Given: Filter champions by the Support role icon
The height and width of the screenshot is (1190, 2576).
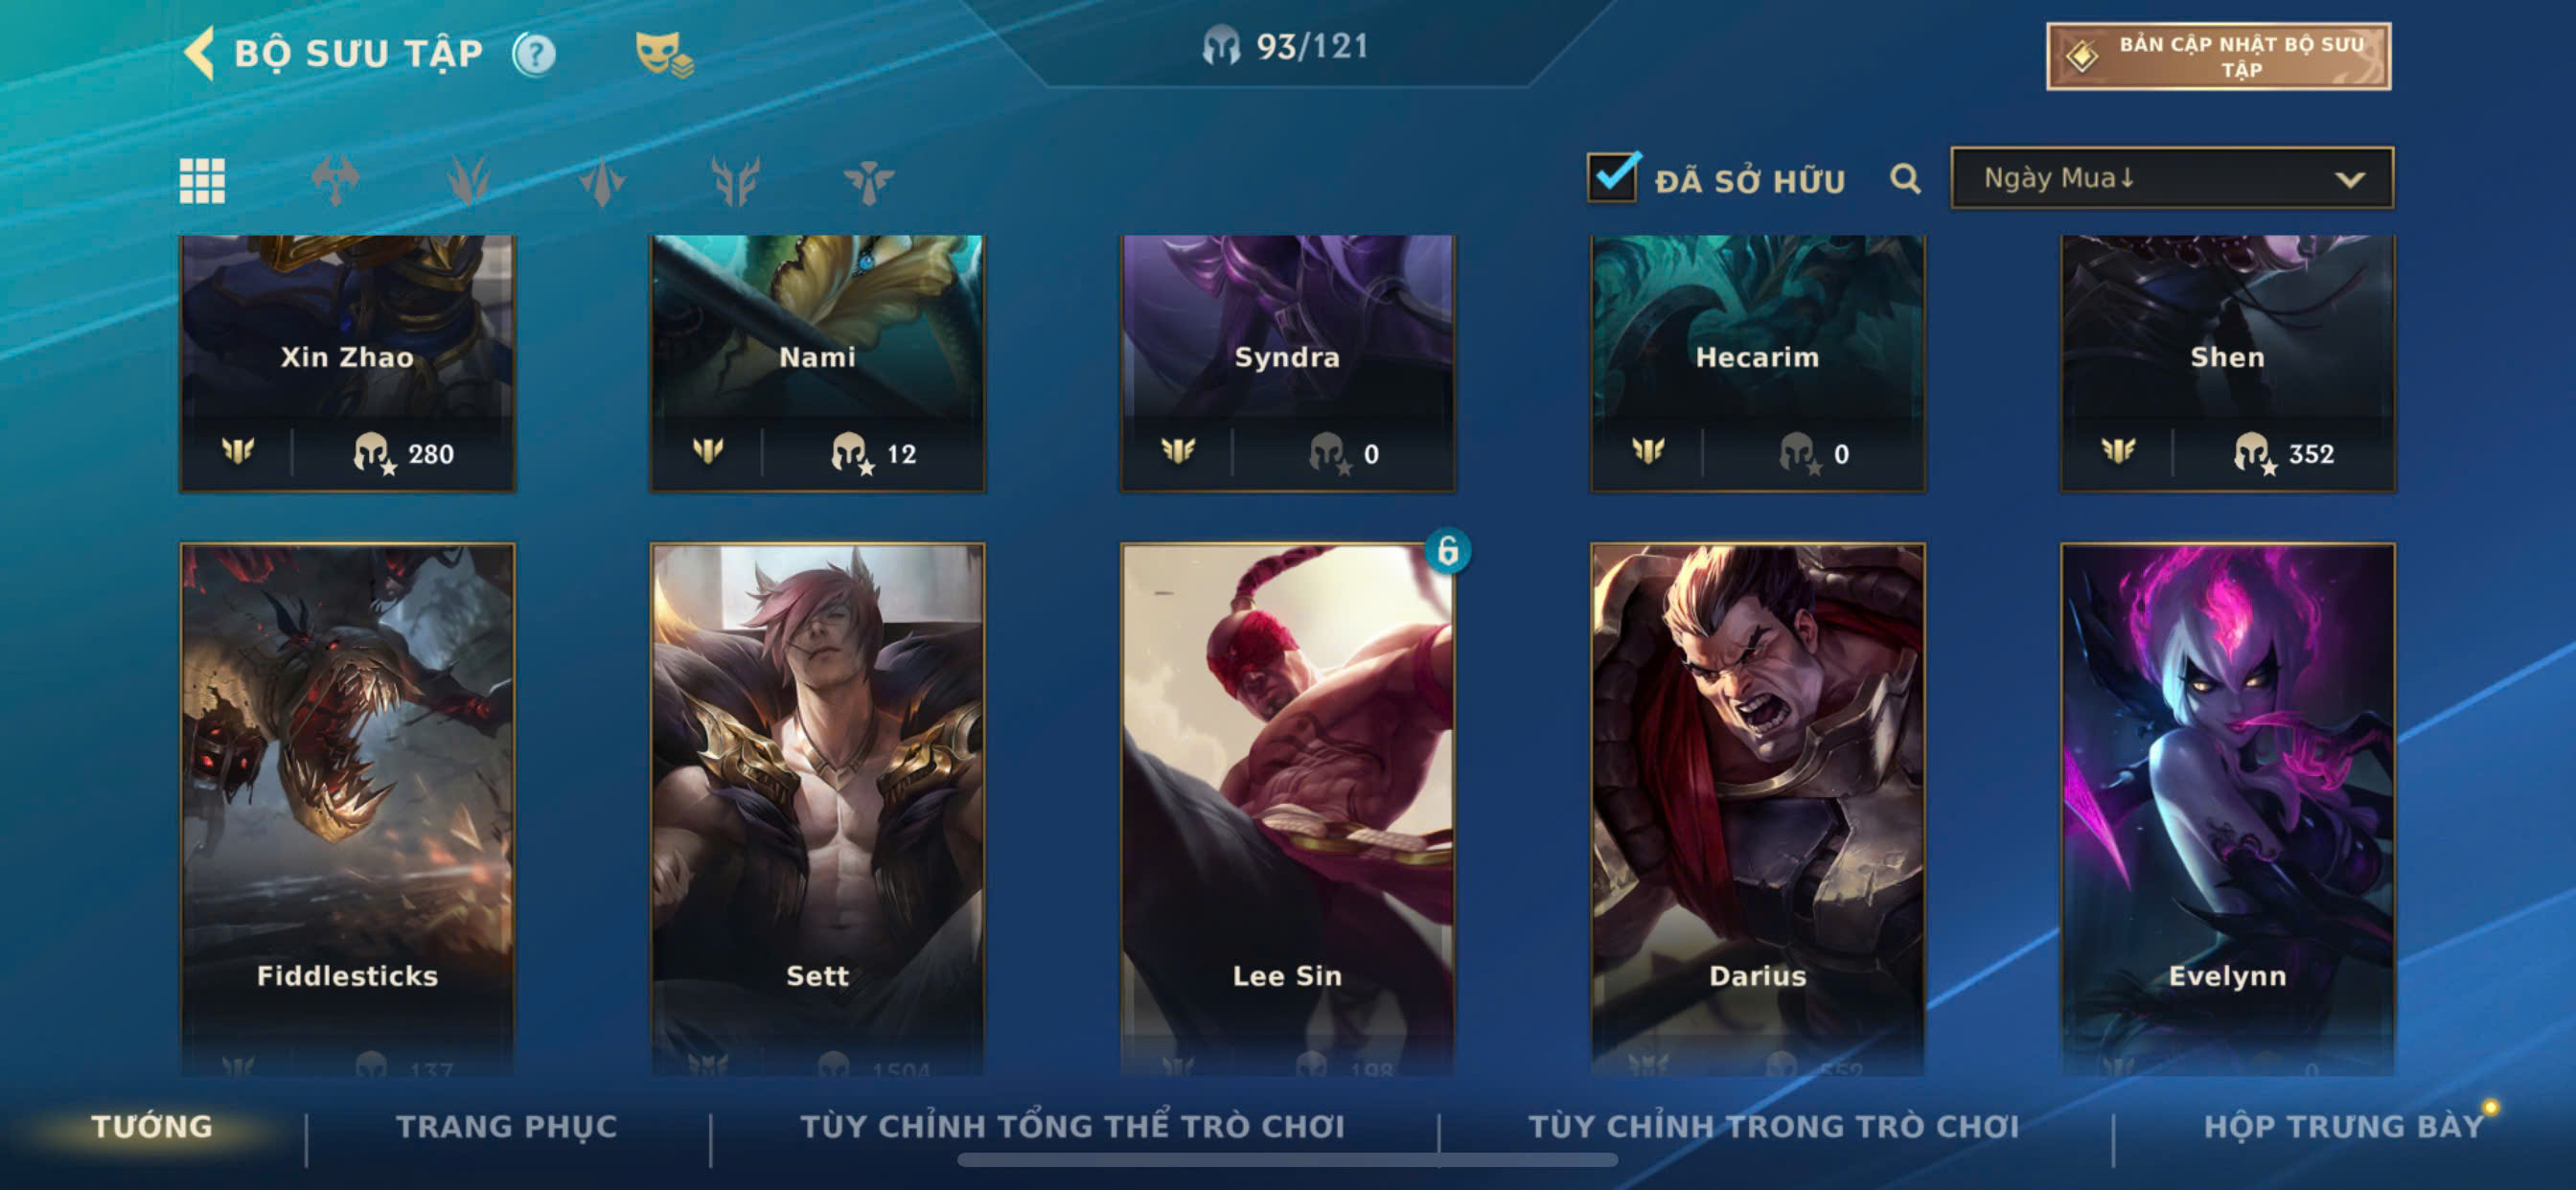Looking at the screenshot, I should tap(868, 181).
